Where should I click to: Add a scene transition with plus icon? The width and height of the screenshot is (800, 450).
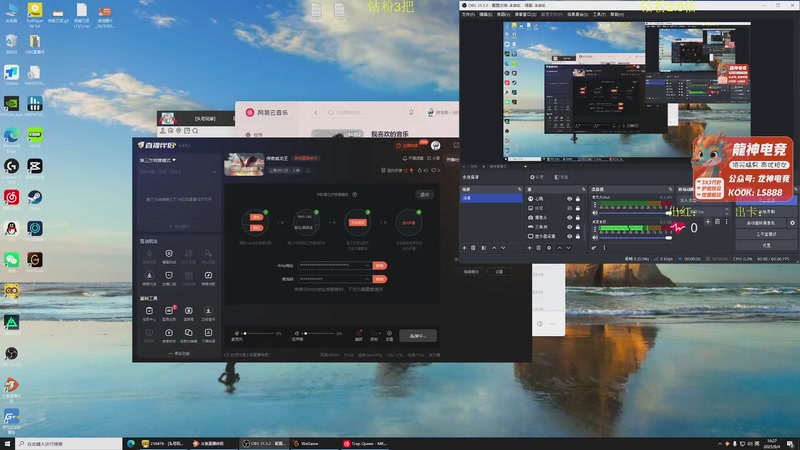pos(708,221)
